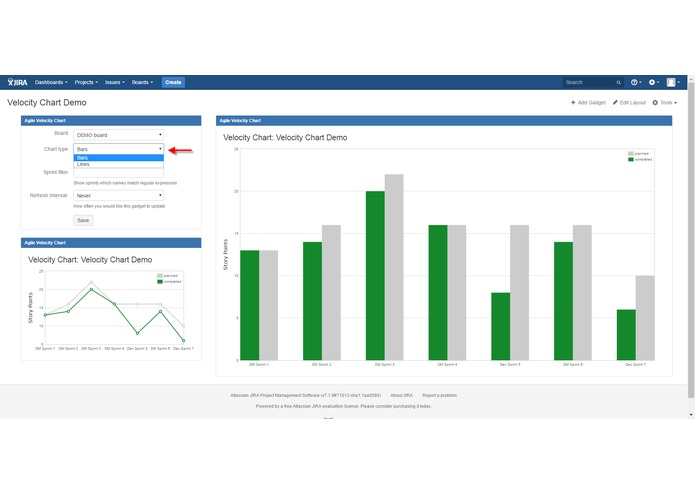Screen dimensions: 695x494
Task: Click the Save button
Action: pos(83,220)
